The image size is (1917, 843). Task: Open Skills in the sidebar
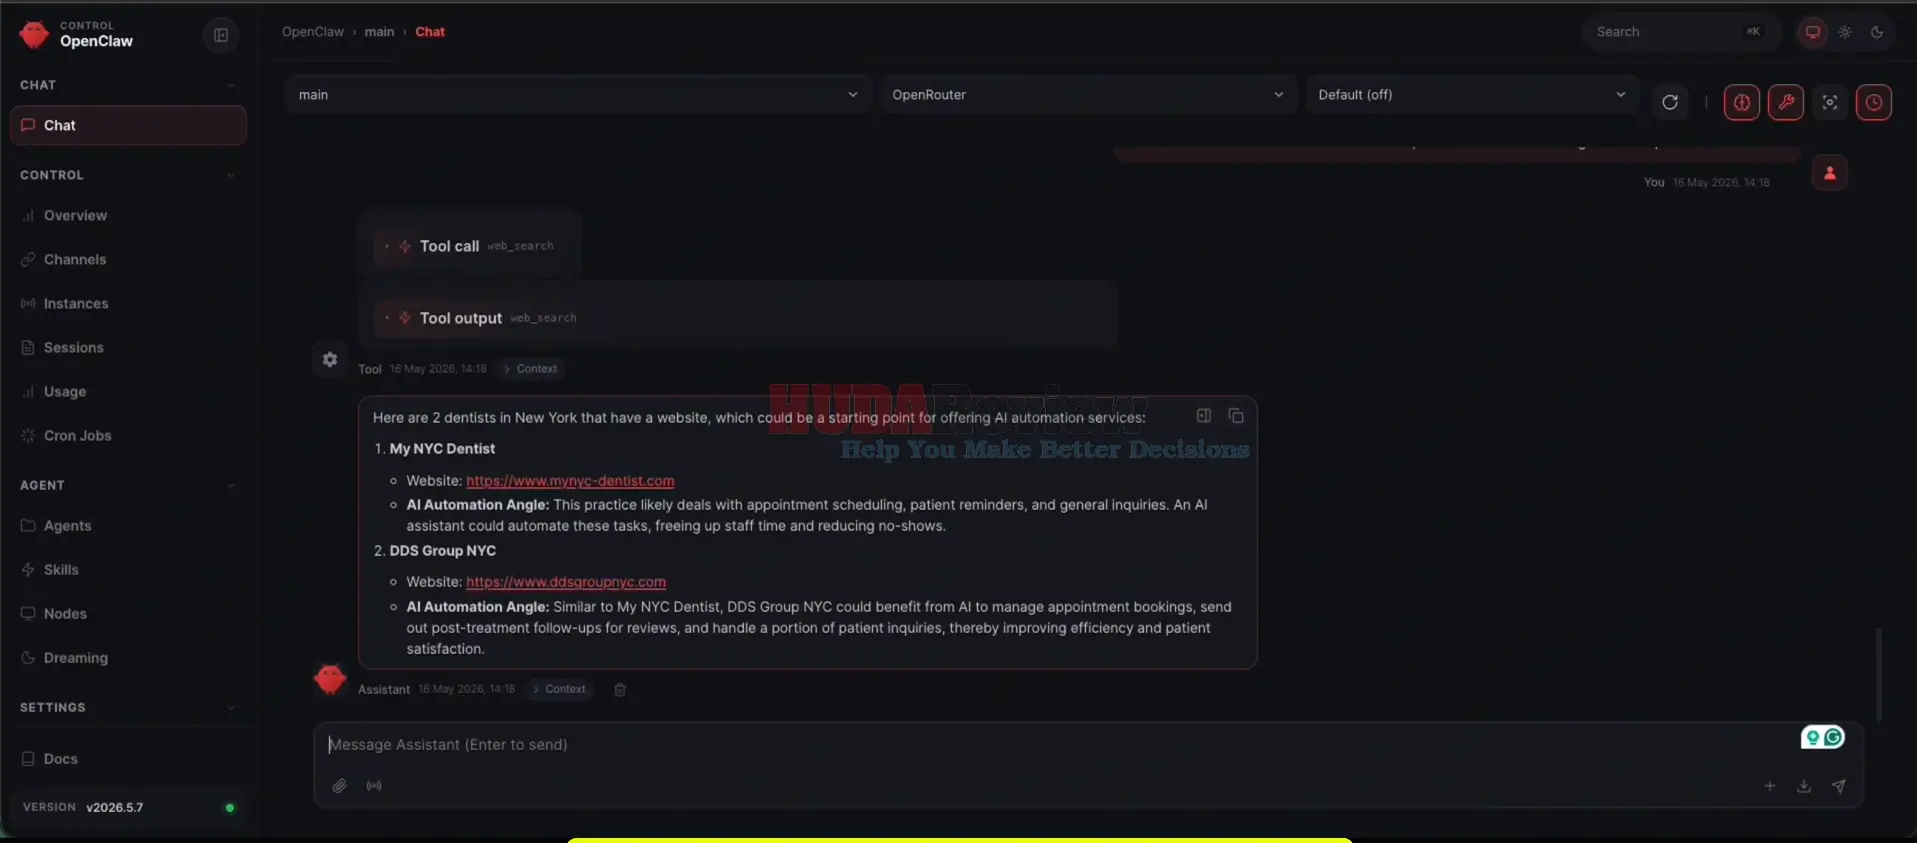[x=128, y=569]
